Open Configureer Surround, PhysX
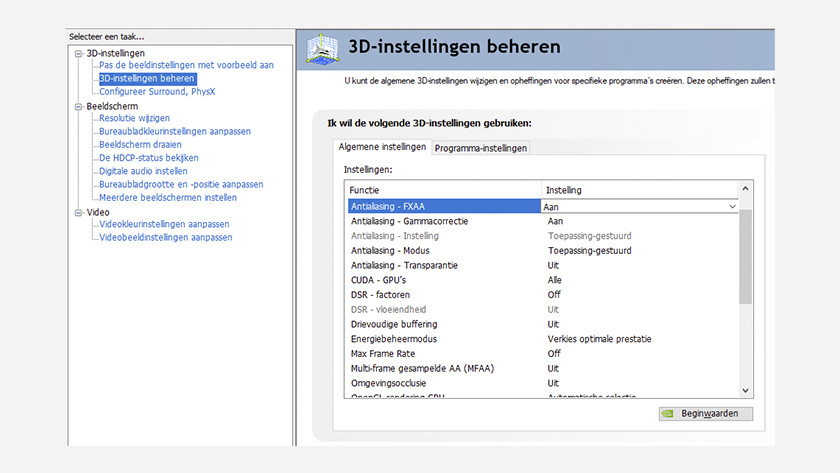This screenshot has width=840, height=473. [156, 92]
